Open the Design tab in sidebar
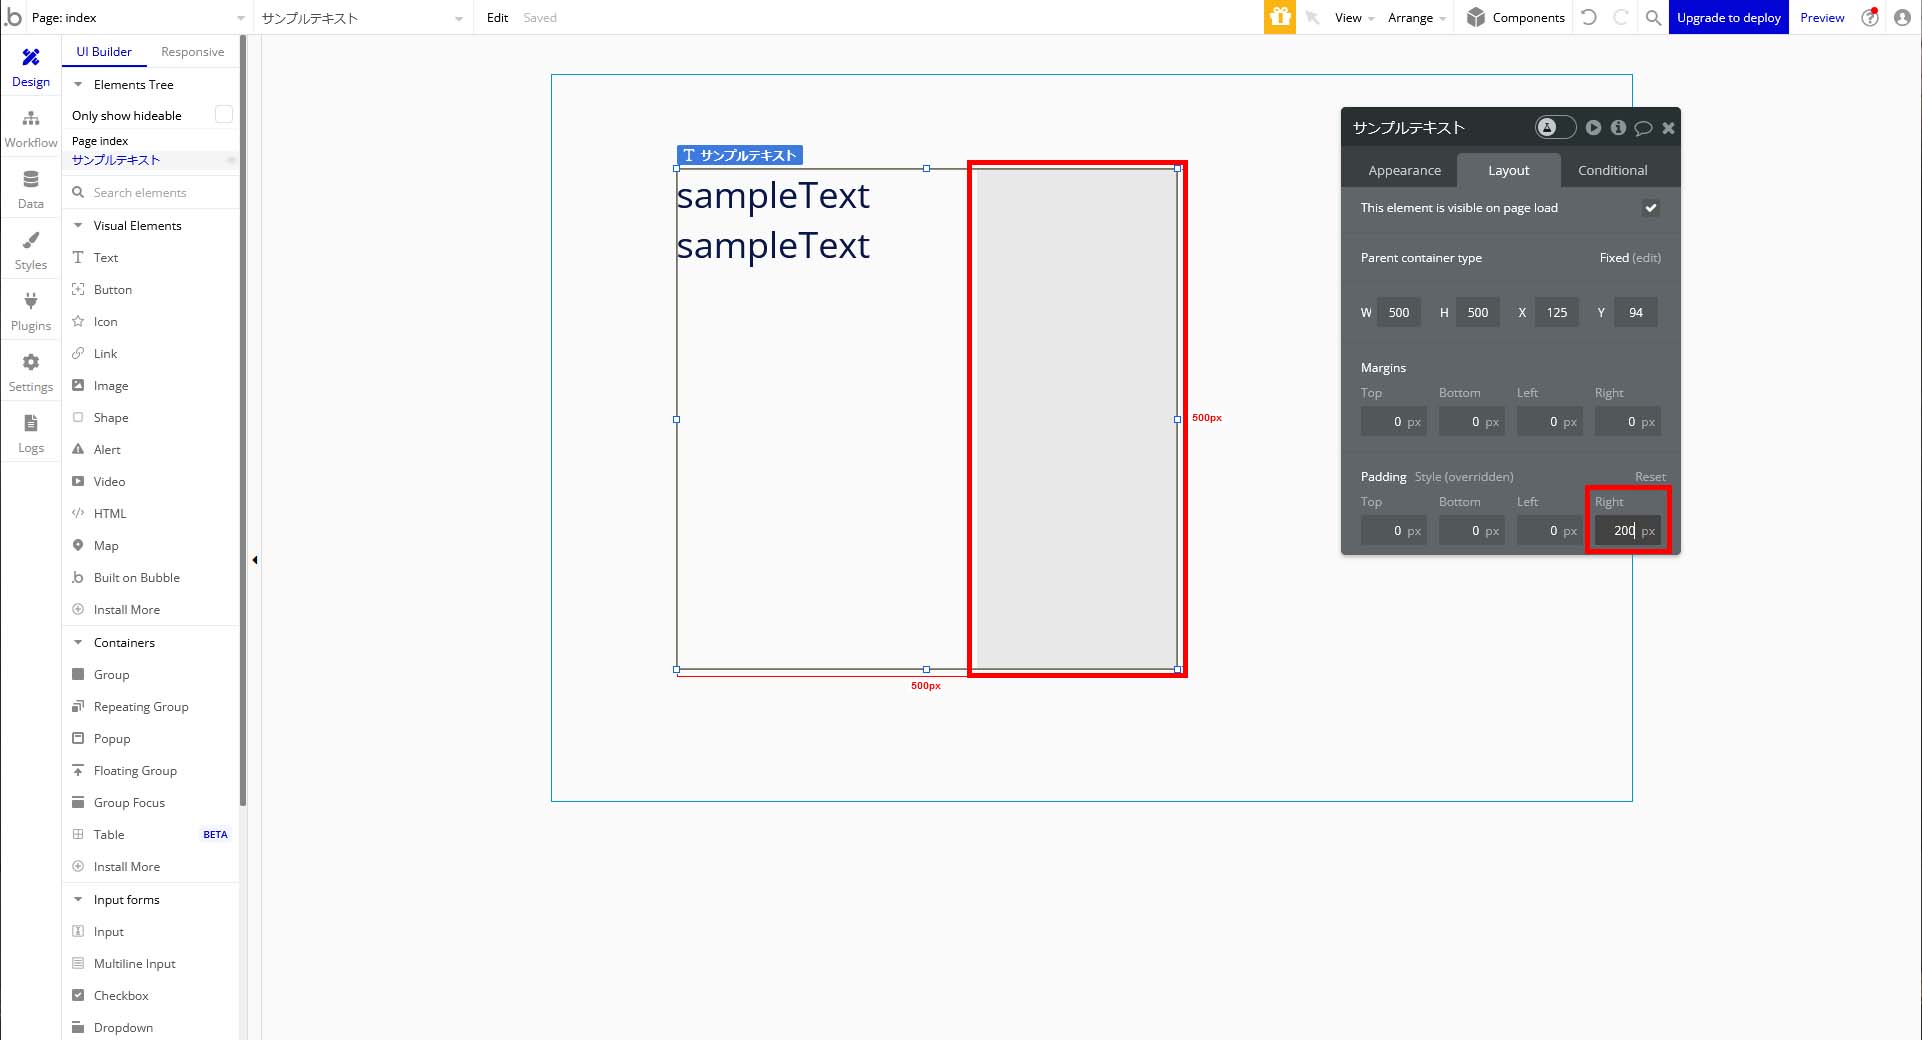Screen dimensions: 1922x1040 [31, 68]
